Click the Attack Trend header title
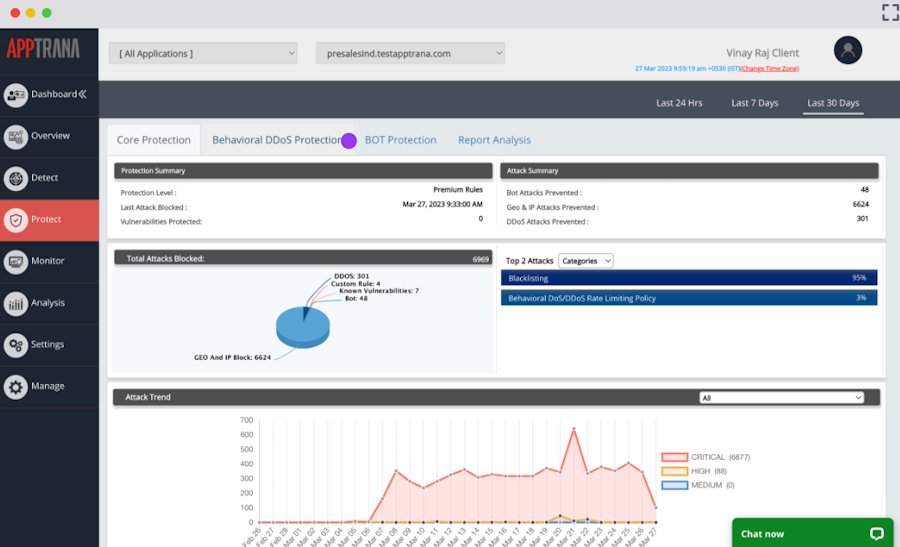900x547 pixels. click(x=148, y=397)
